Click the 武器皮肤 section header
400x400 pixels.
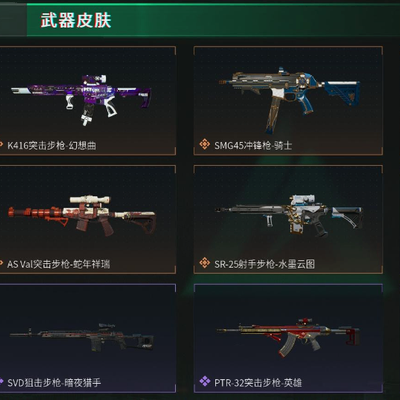click(x=76, y=20)
